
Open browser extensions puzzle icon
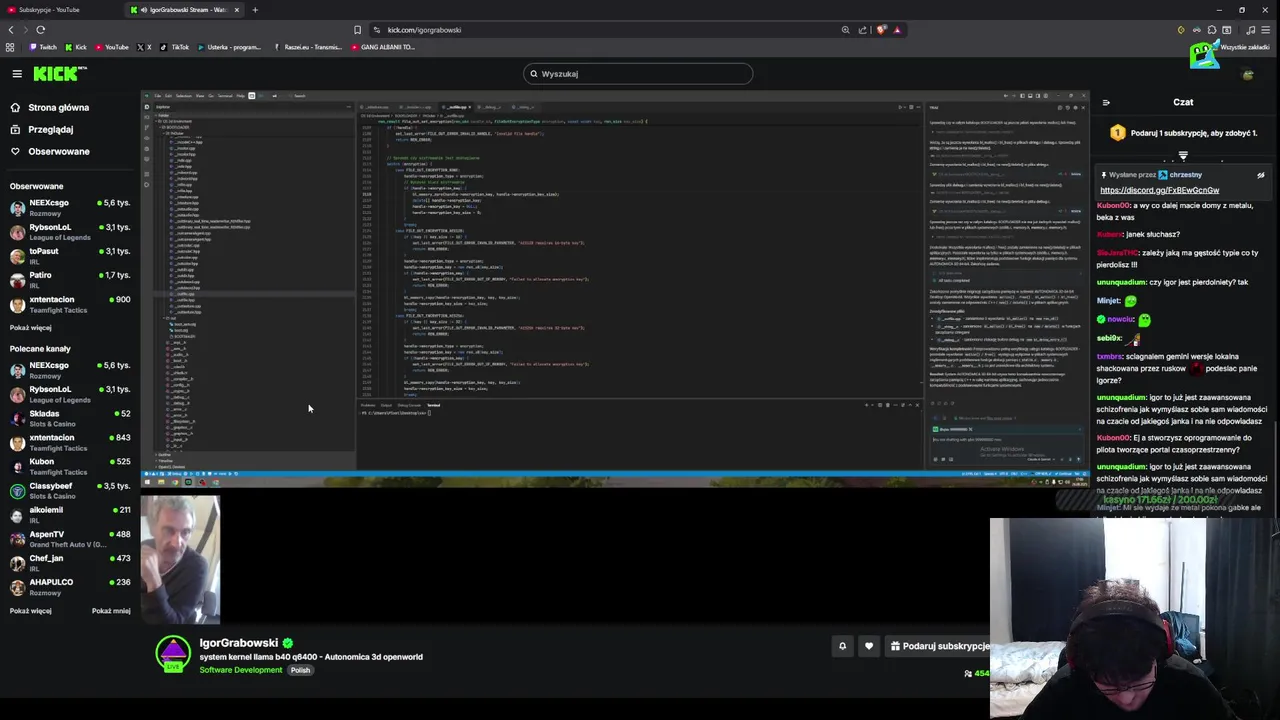1212,30
